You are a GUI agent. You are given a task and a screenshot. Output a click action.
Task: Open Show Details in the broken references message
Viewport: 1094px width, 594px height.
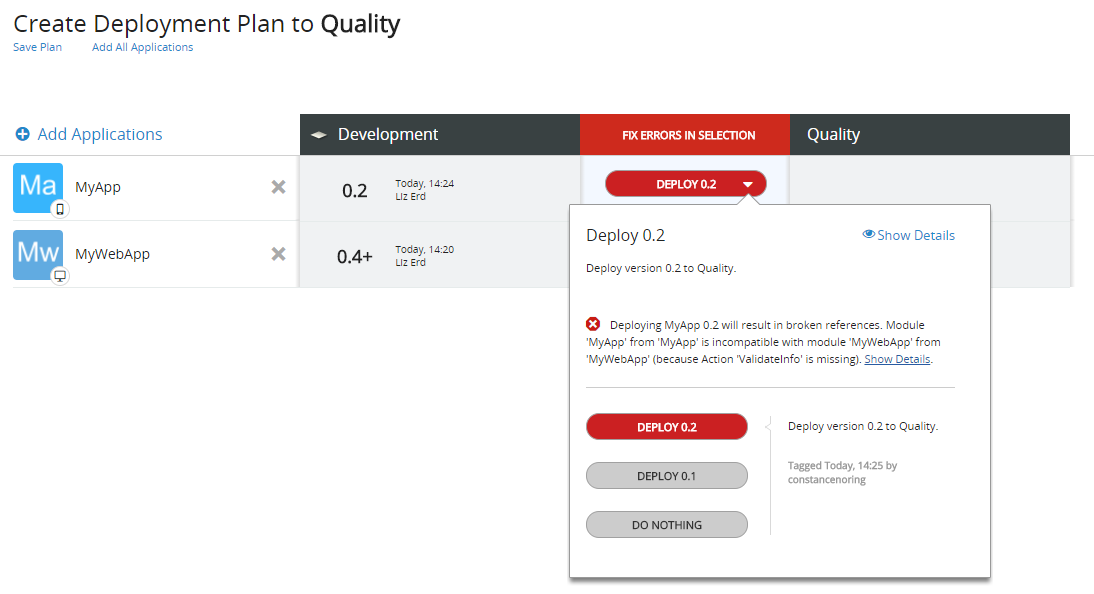[896, 358]
